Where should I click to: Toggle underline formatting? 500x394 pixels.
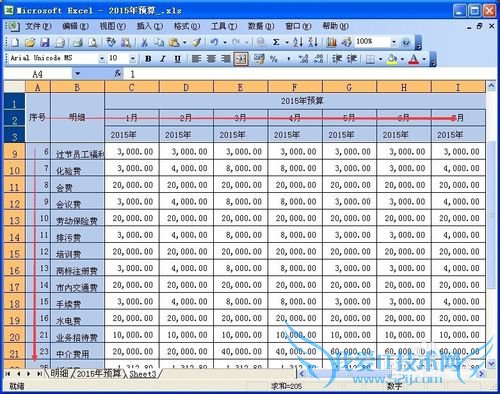point(178,59)
